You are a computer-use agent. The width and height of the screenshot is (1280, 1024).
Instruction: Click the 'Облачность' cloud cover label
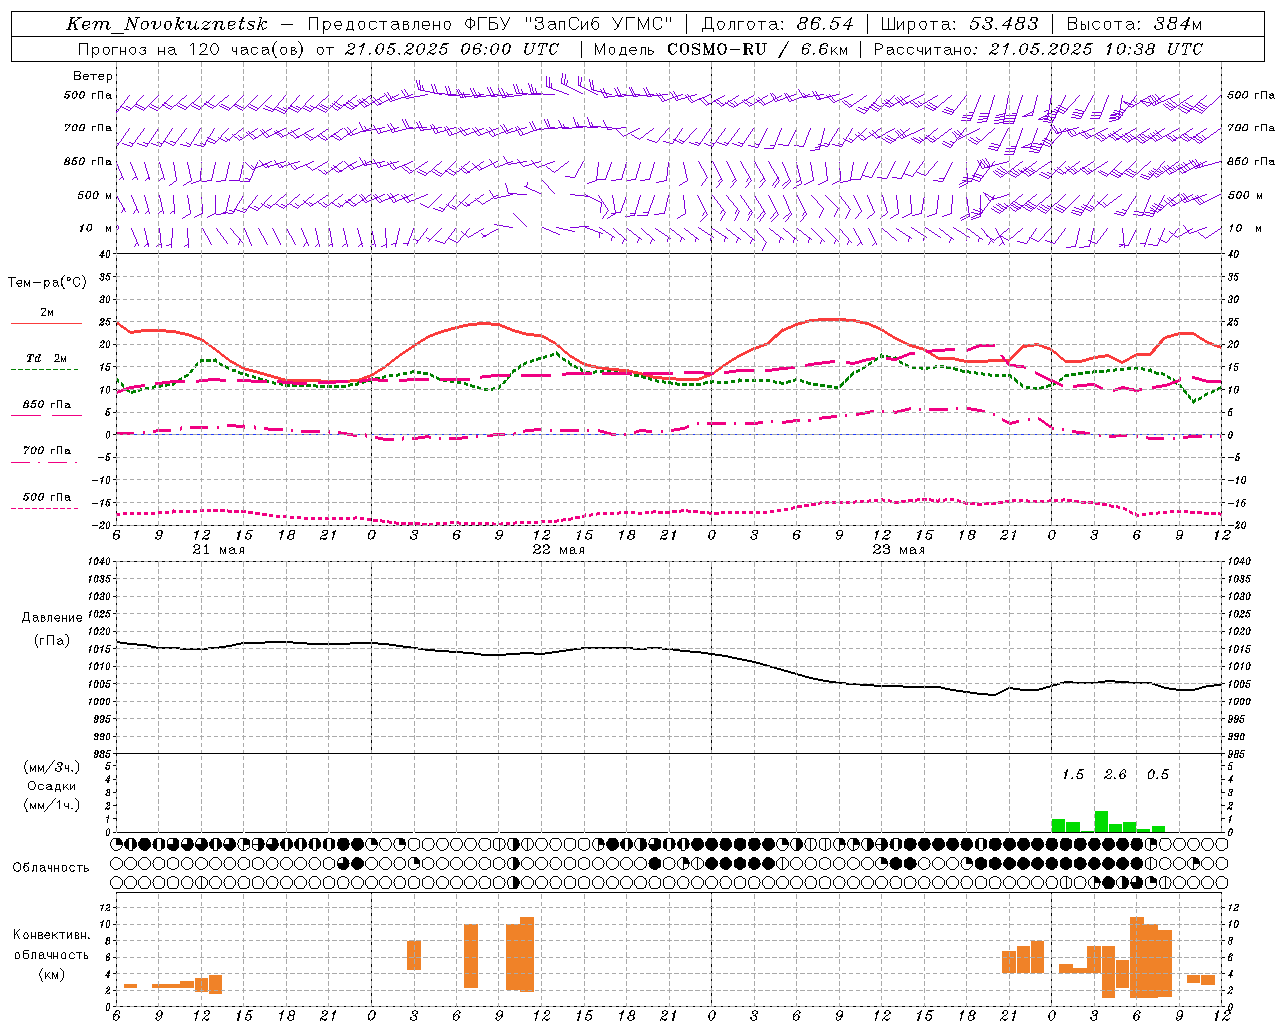[x=51, y=867]
